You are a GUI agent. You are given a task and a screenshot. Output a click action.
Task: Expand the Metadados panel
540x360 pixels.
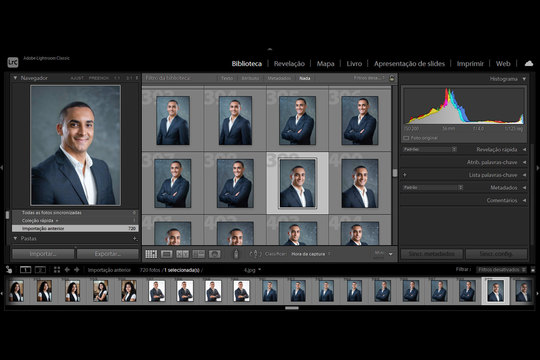click(524, 188)
